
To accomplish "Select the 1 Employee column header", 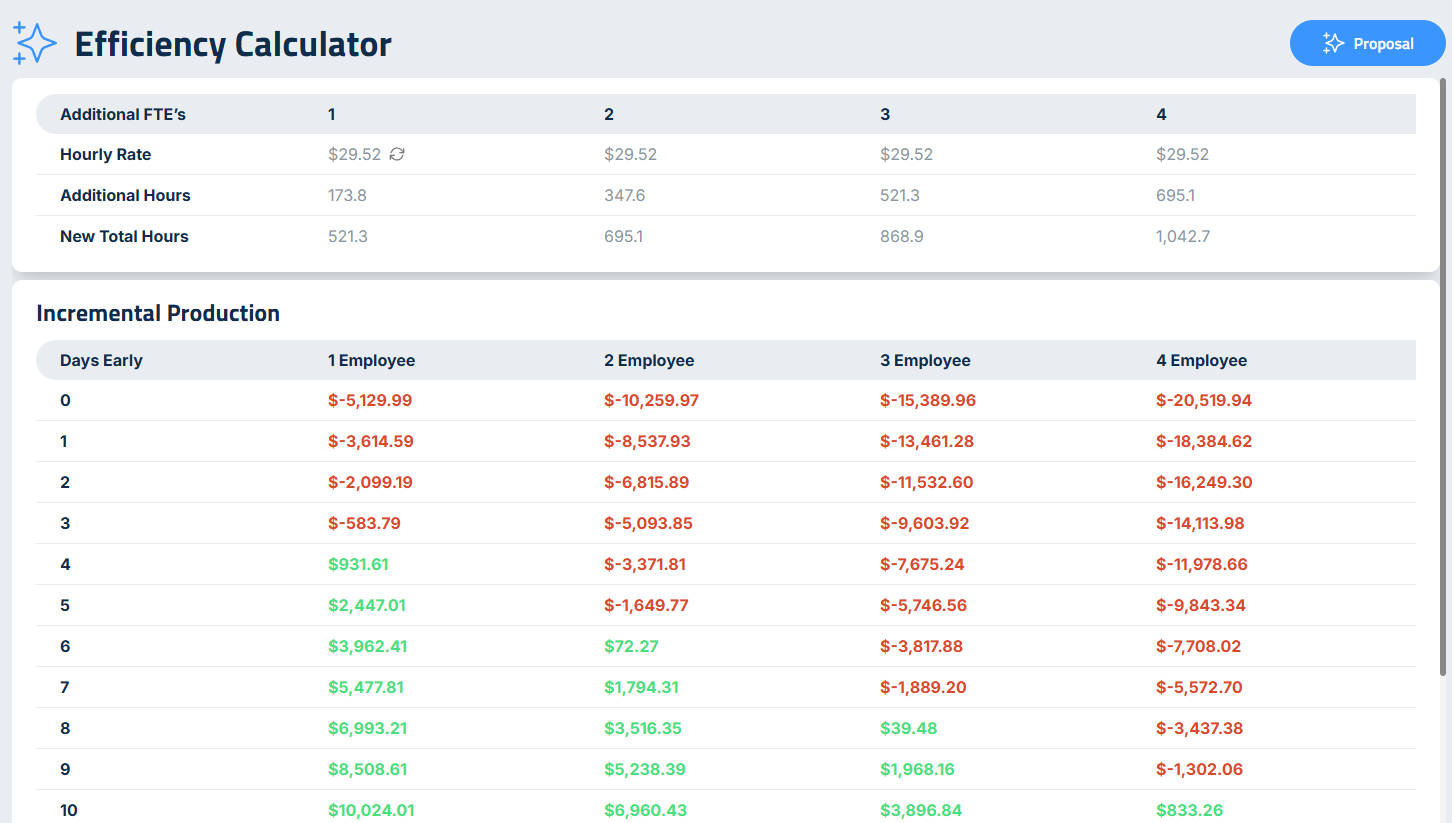I will [371, 360].
